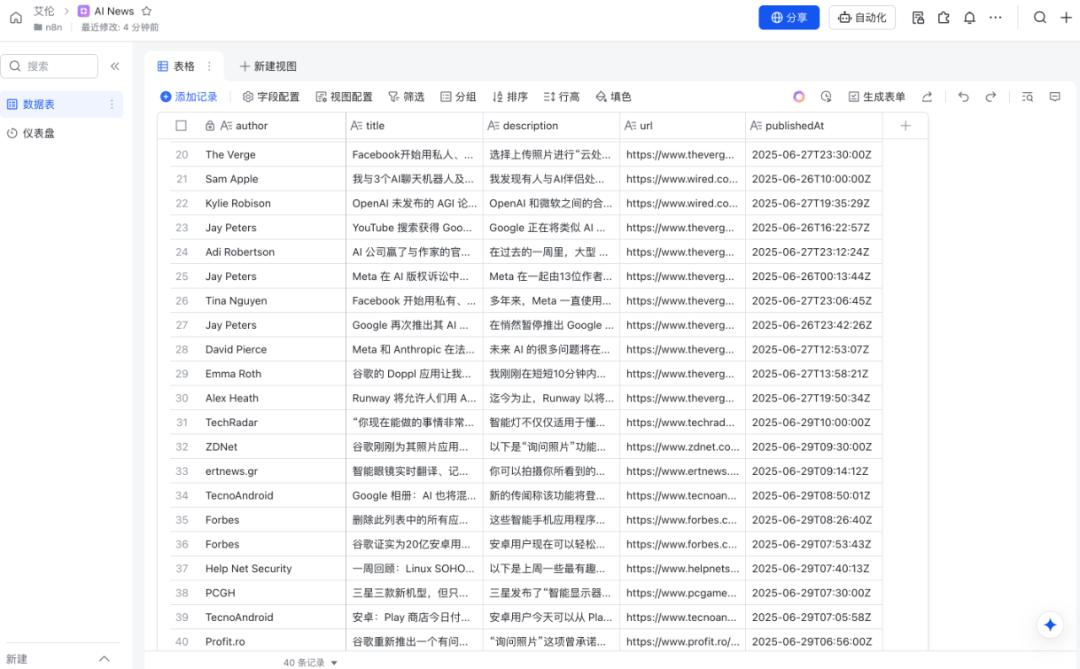
Task: Open the 排序 sort menu
Action: point(510,96)
